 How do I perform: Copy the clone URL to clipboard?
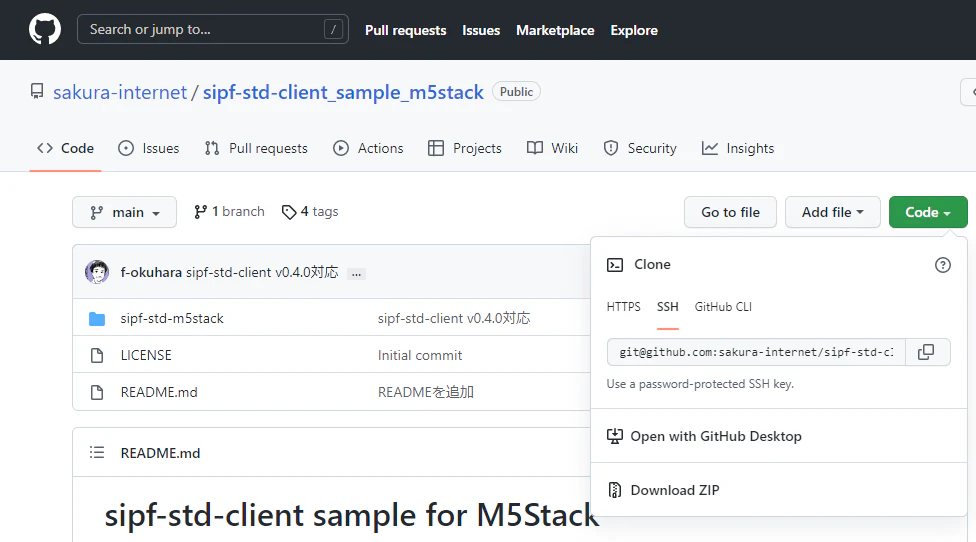pos(927,352)
